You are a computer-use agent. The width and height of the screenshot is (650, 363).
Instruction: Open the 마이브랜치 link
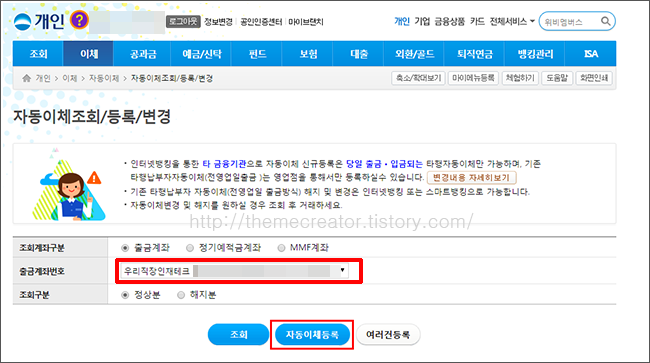(x=306, y=22)
